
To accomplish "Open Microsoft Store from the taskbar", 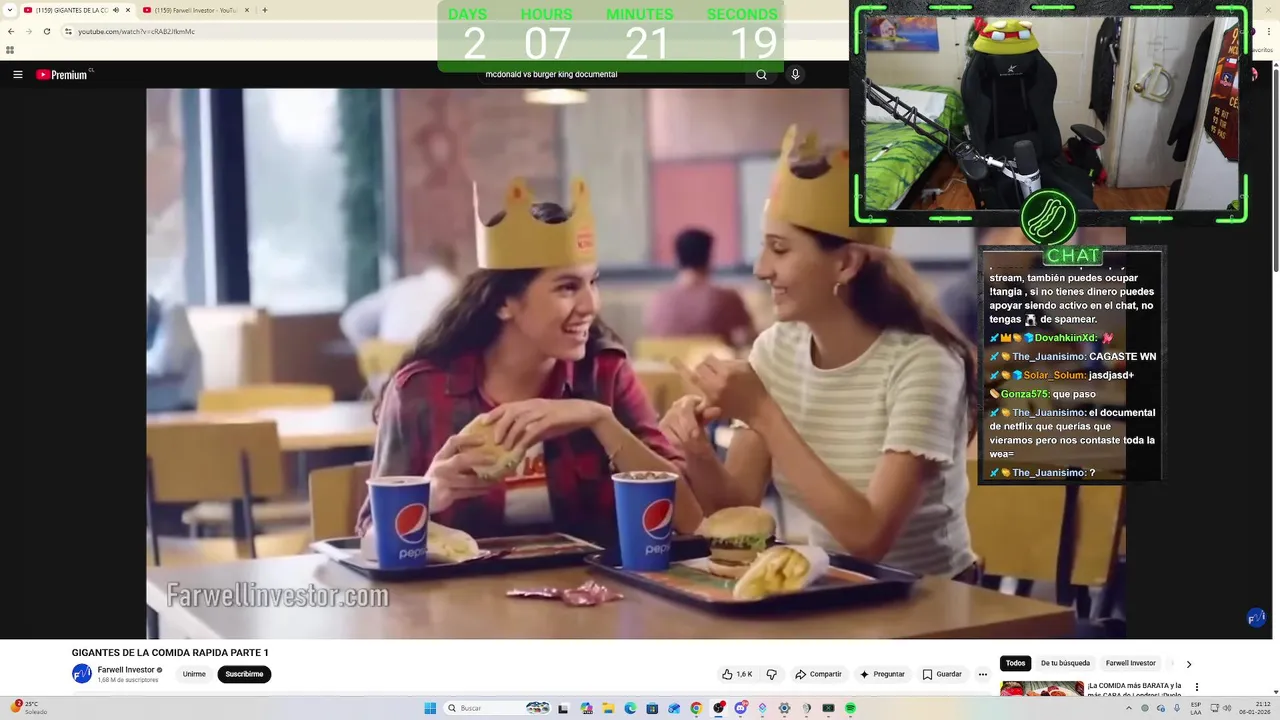I will tap(652, 708).
